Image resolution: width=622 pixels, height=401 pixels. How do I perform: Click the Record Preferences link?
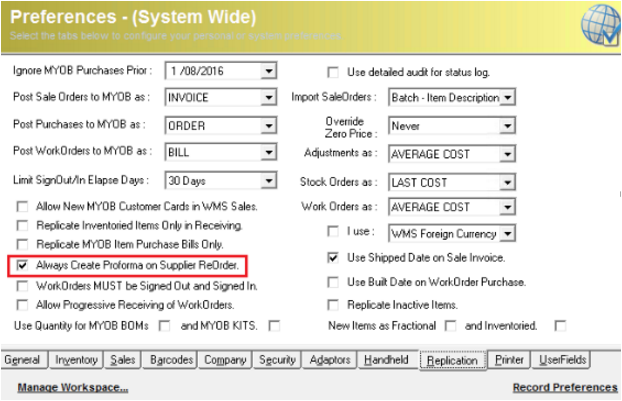565,388
